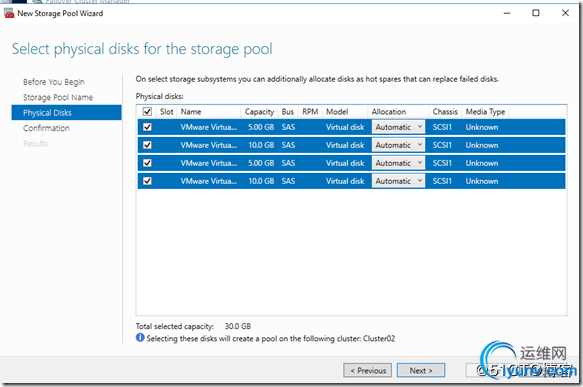Go to the Storage Pool Name step
The image size is (583, 387).
(58, 97)
